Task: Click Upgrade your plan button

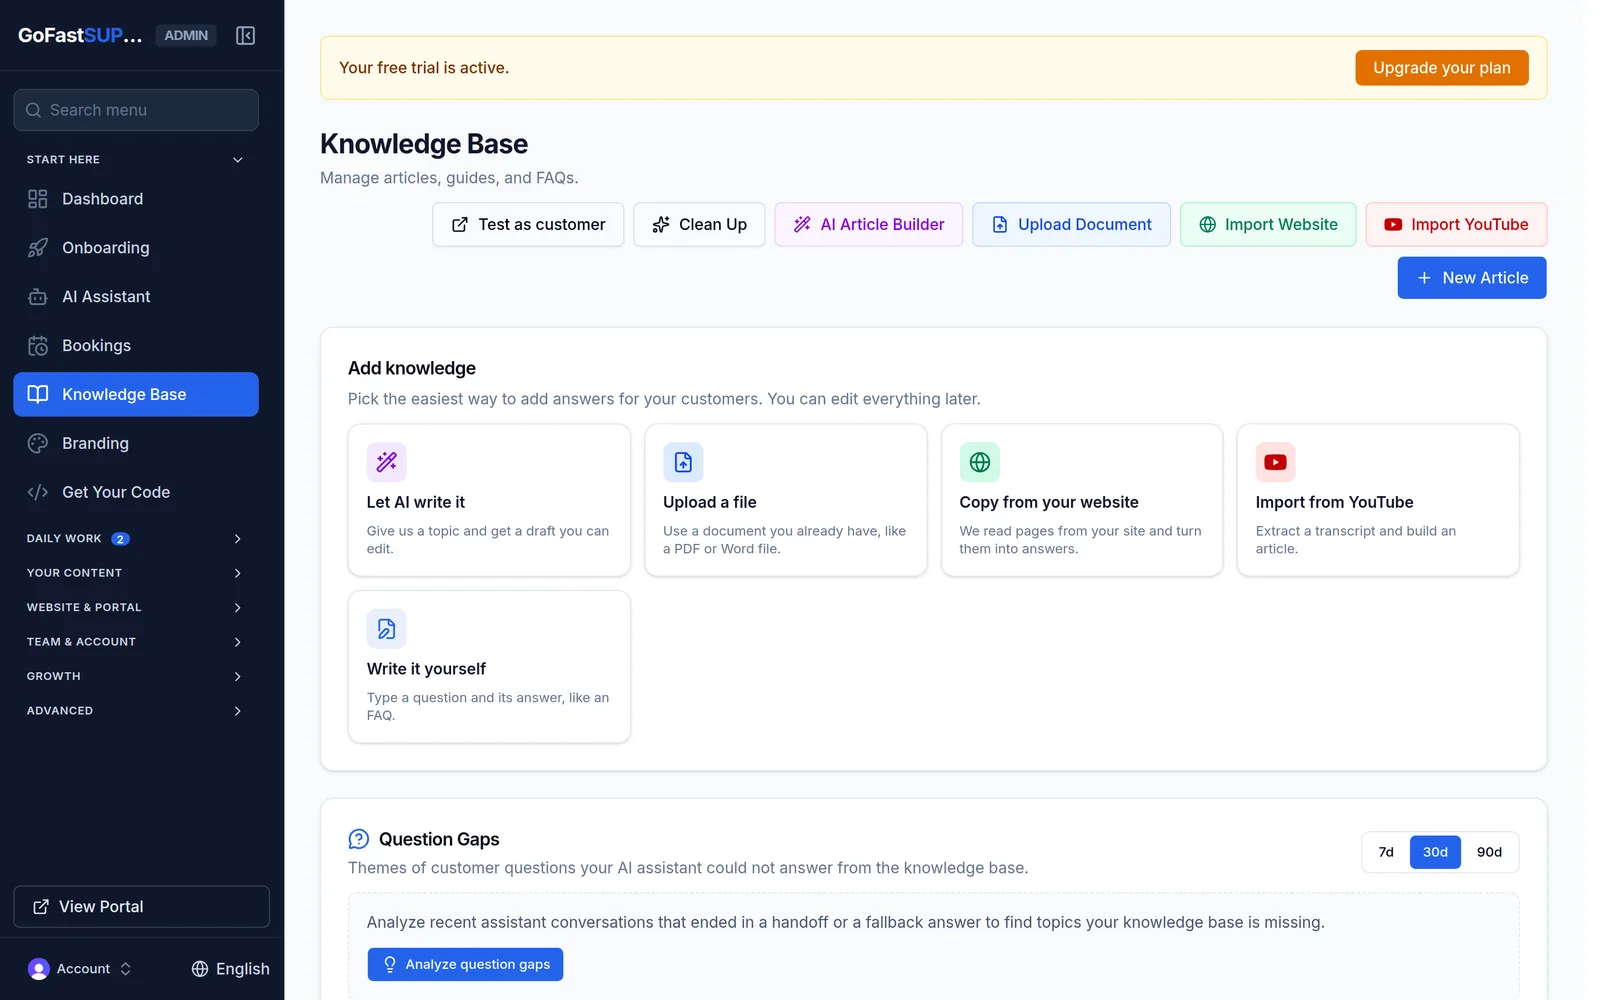Action: click(x=1441, y=68)
